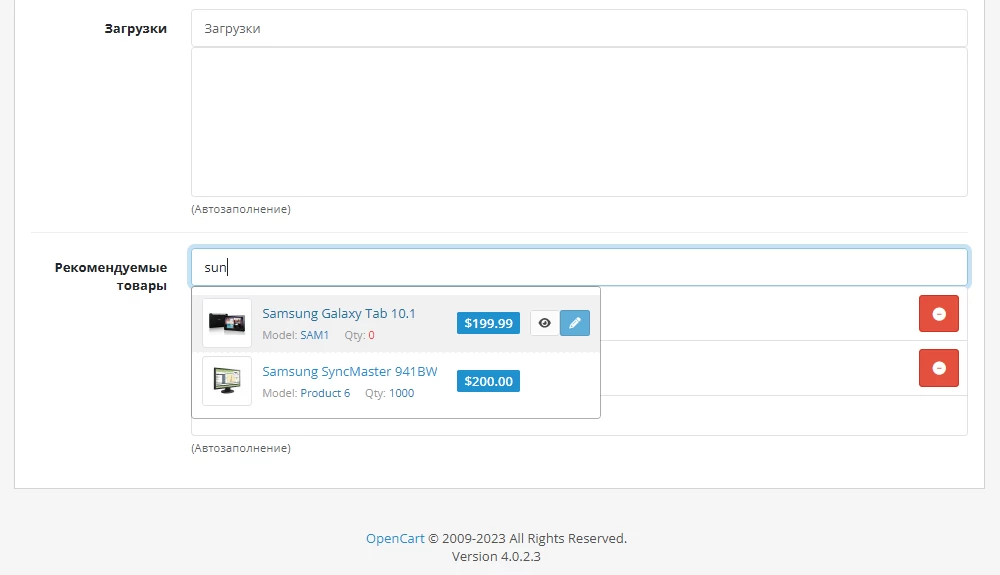
Task: Click the pencil edit icon for Samsung Galaxy Tab
Action: click(575, 323)
